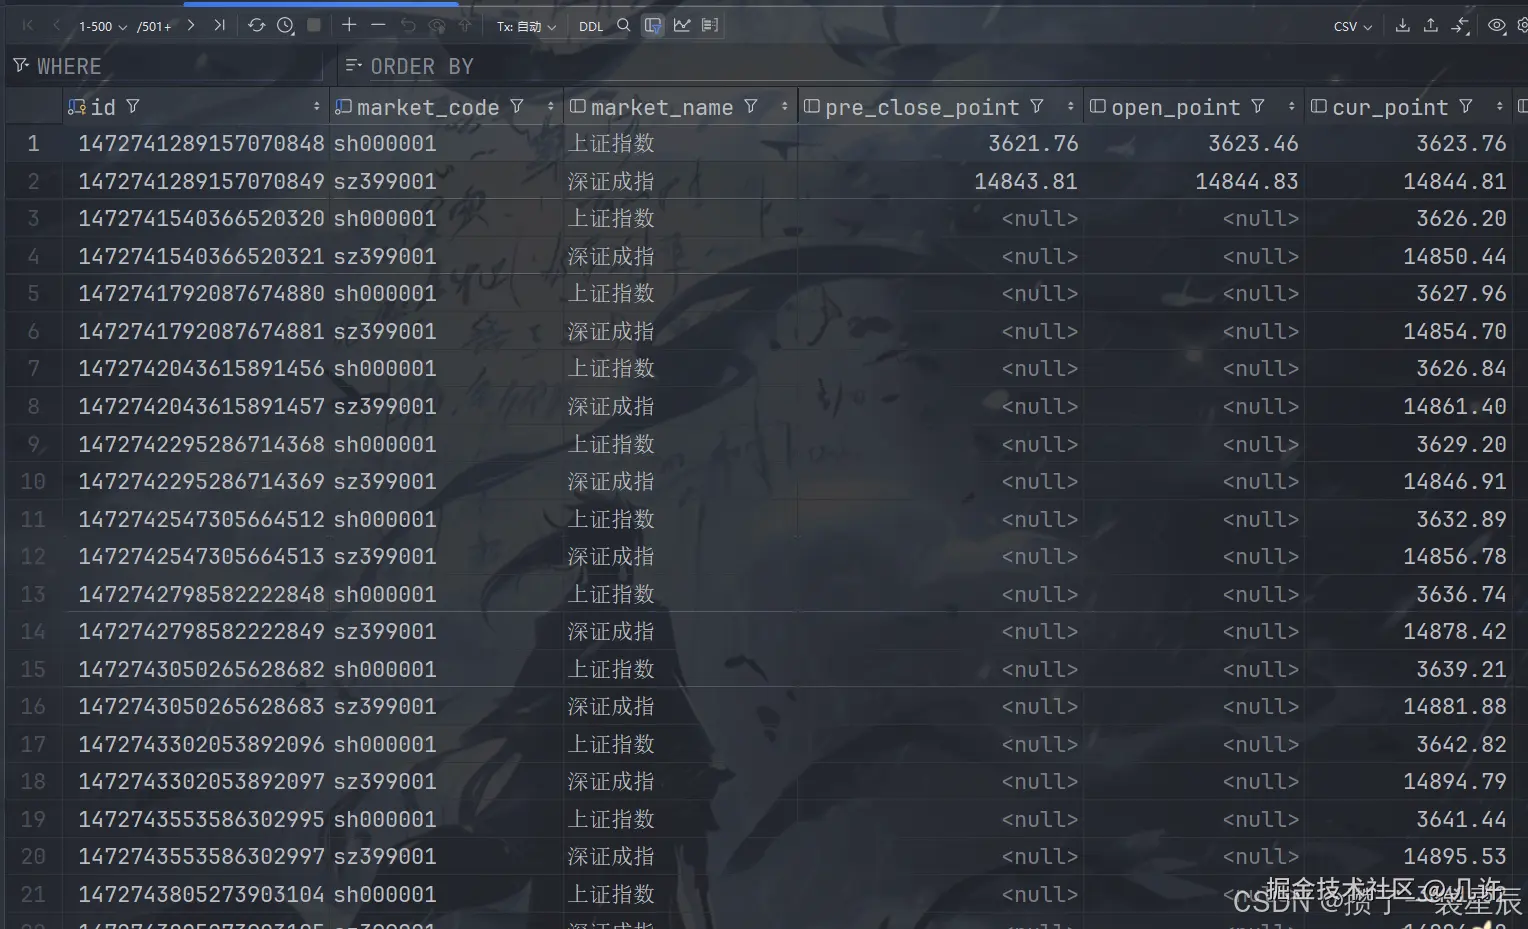Open the view-as eye icon menu
The image size is (1528, 929).
click(x=1497, y=26)
